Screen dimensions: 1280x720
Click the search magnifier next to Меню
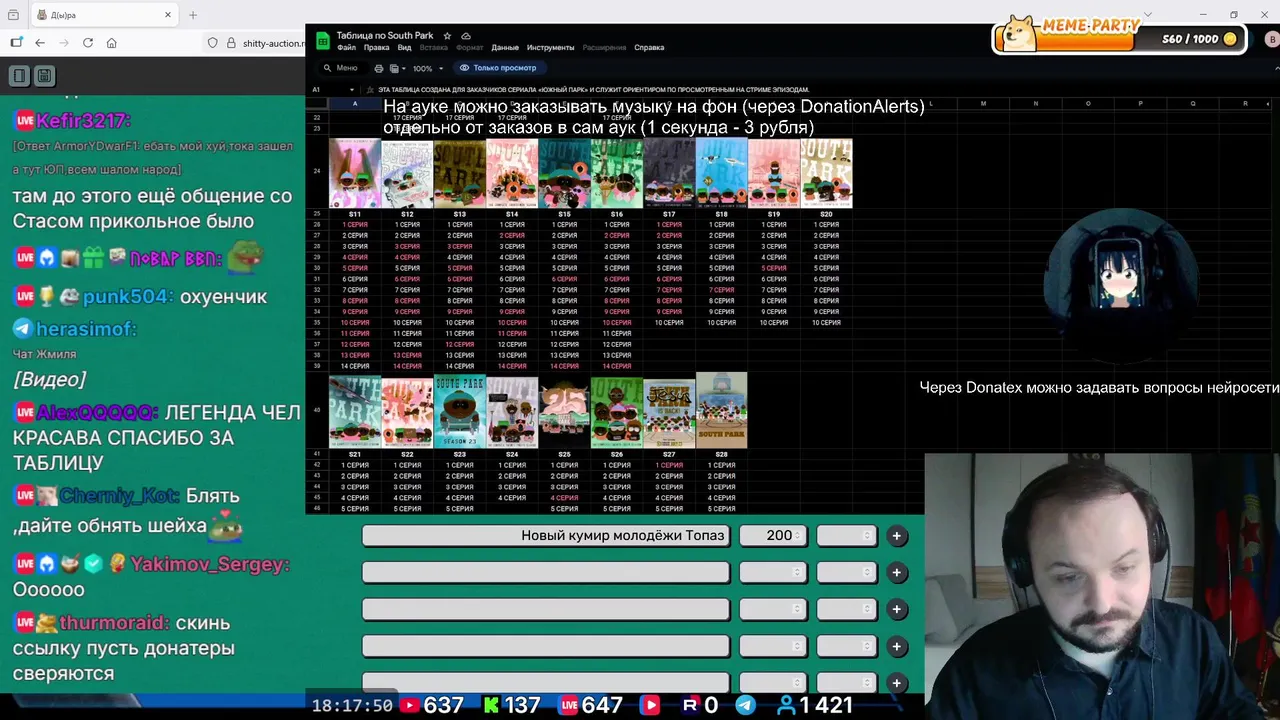click(327, 68)
